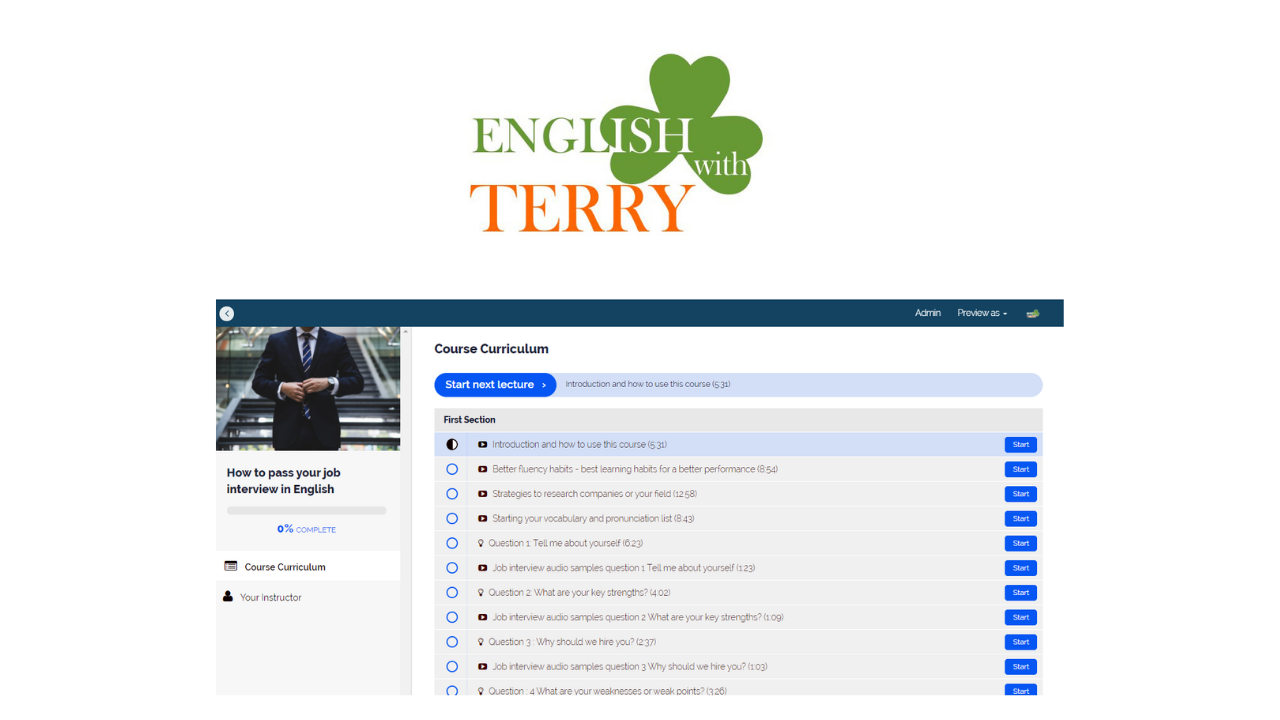Open lecture title 'Better fluency habits - best learning habits'
This screenshot has width=1280, height=720.
coord(635,469)
